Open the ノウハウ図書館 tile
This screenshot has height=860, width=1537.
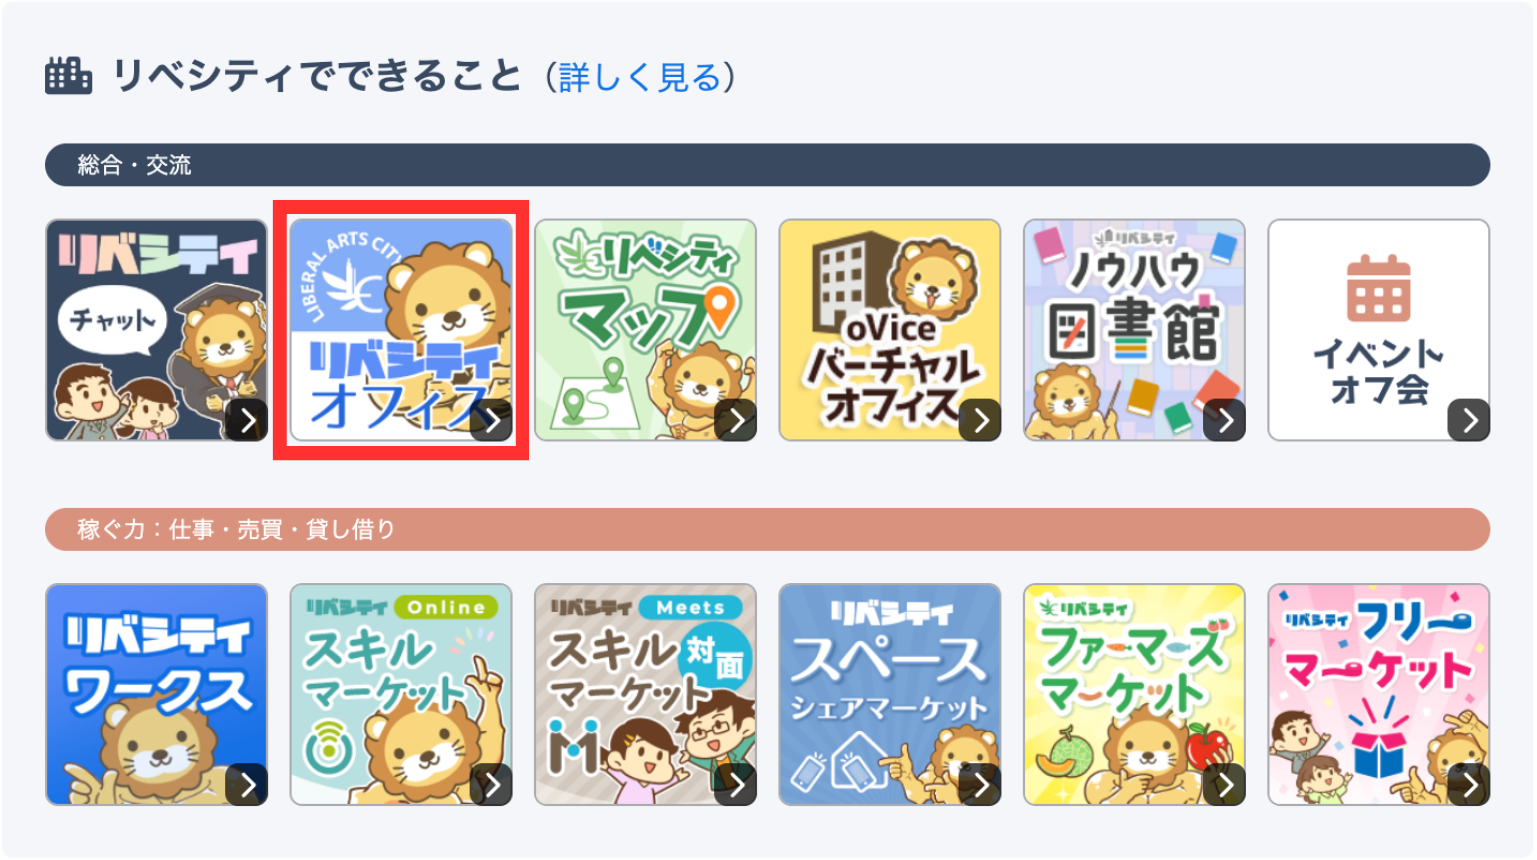click(1134, 330)
